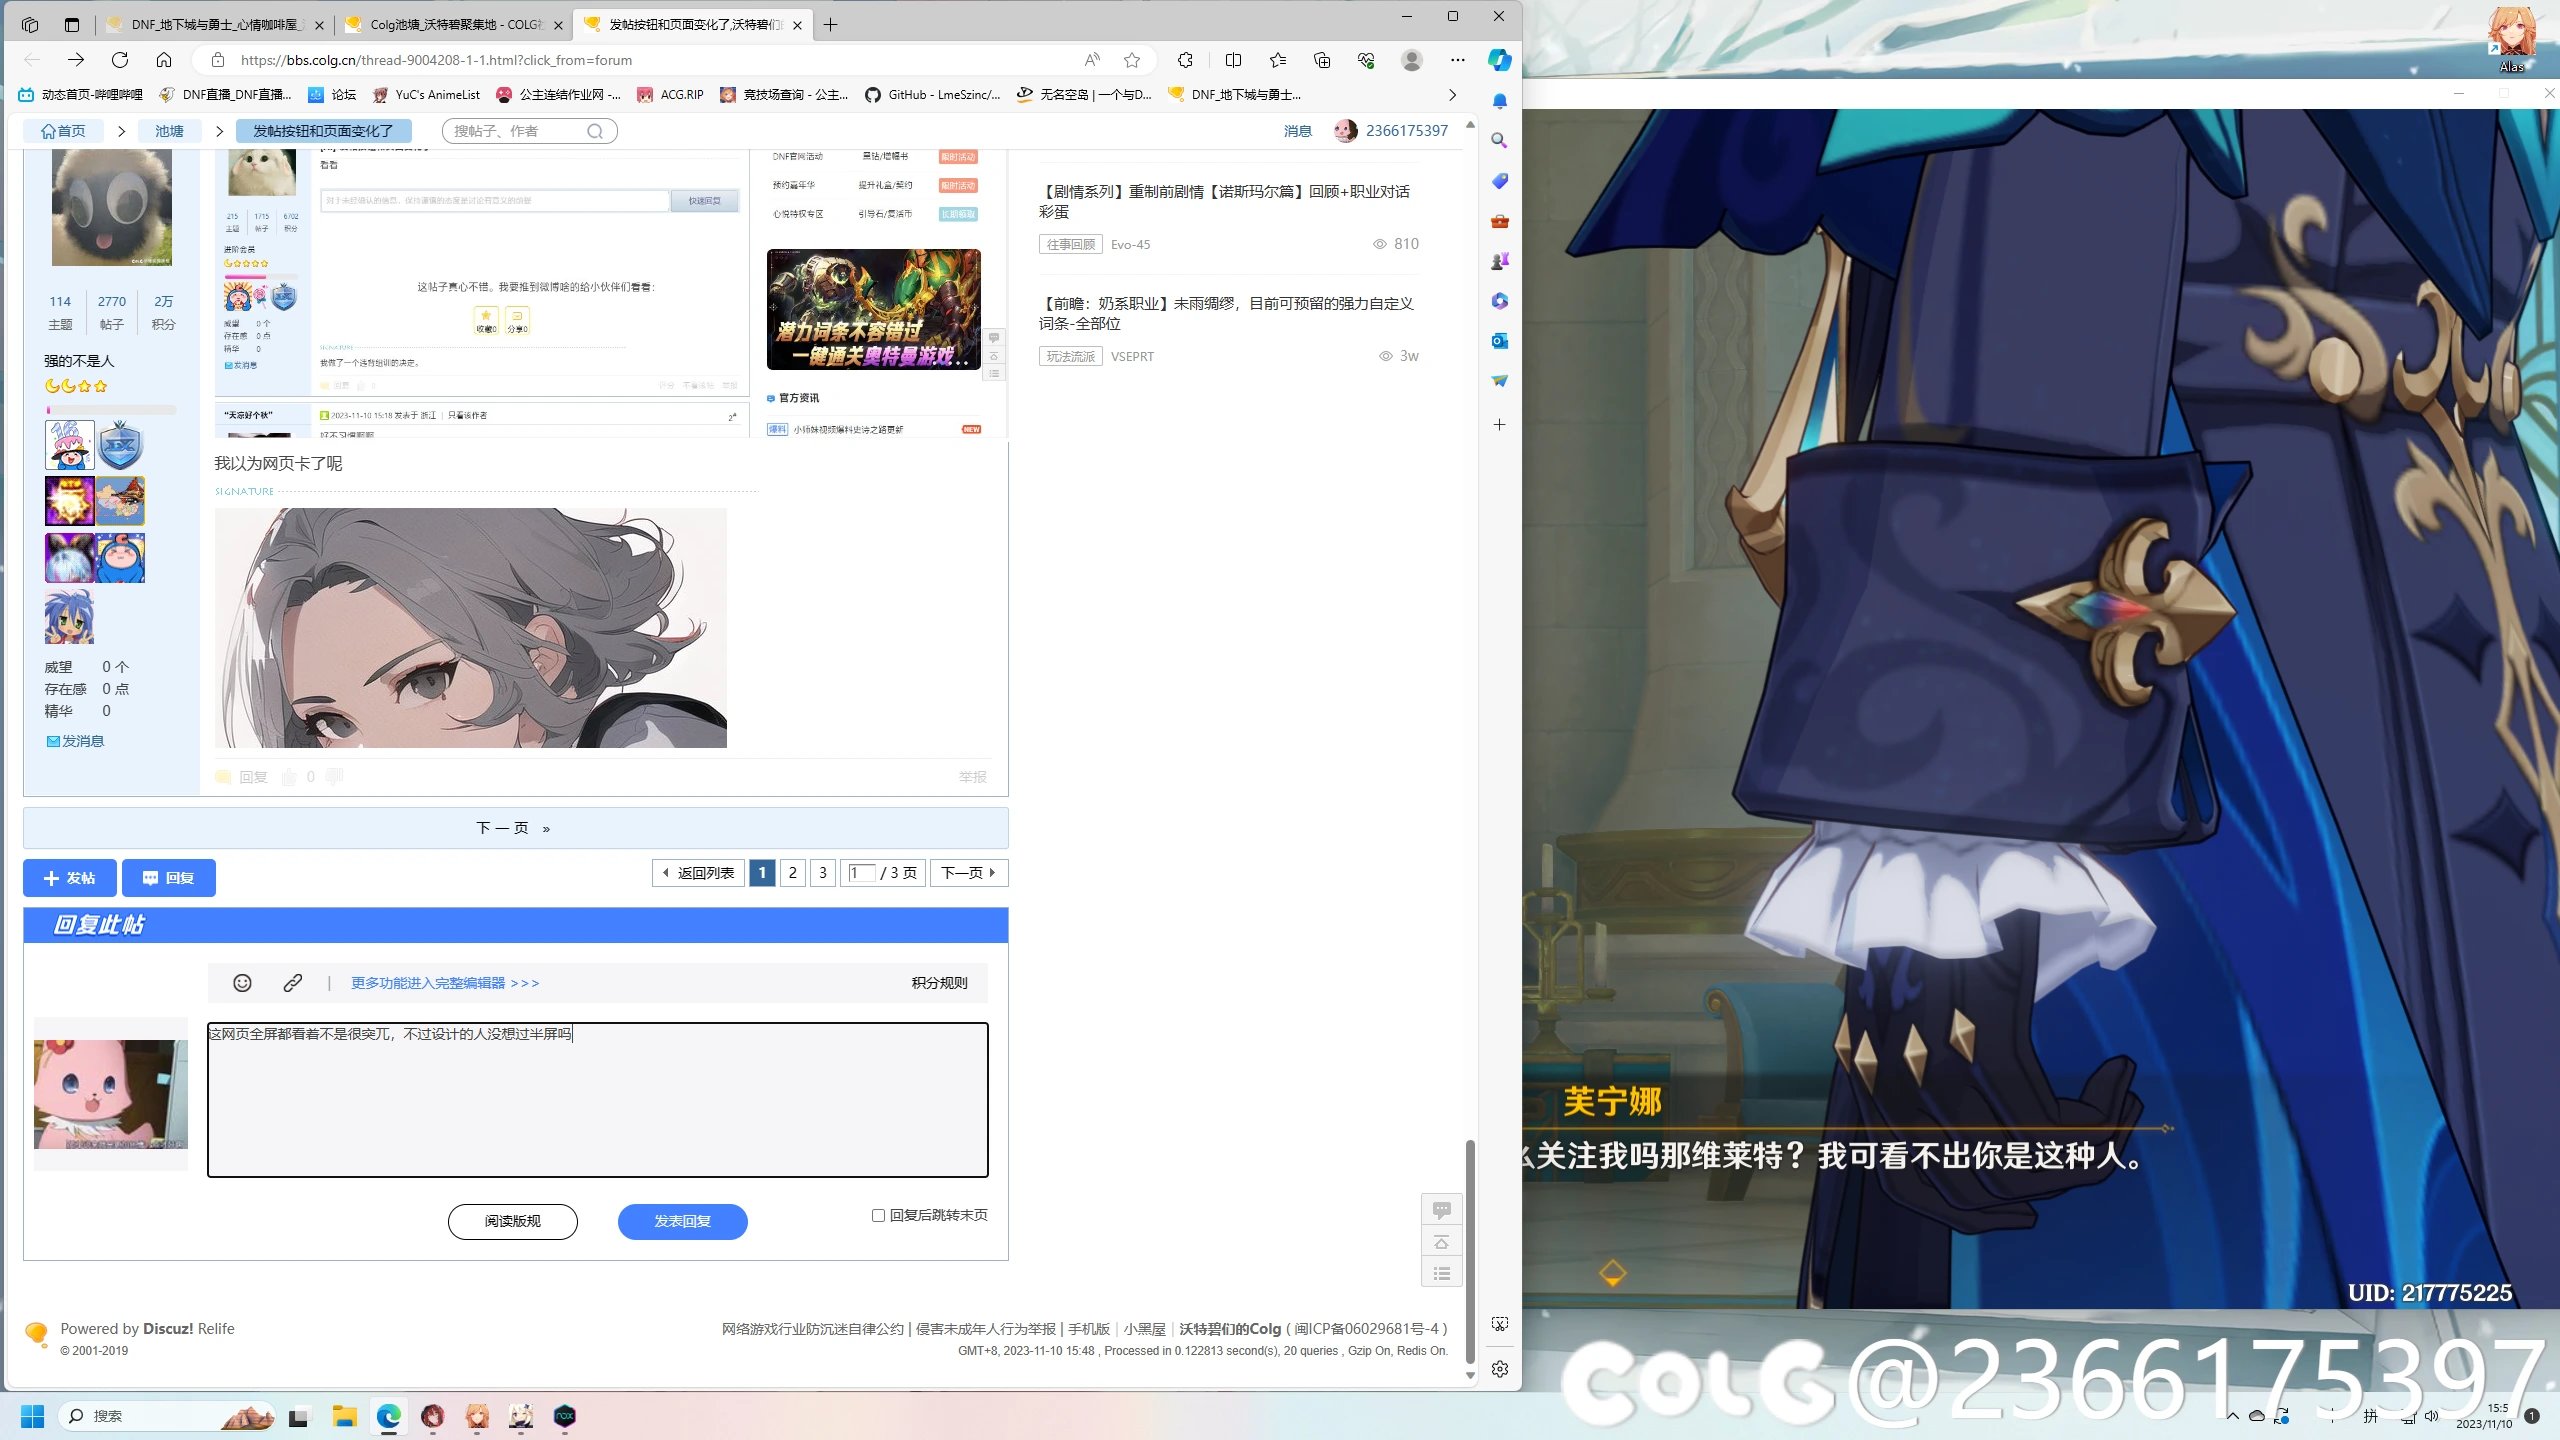Open 更多功能进入完整编辑器 link
The width and height of the screenshot is (2560, 1440).
[444, 983]
